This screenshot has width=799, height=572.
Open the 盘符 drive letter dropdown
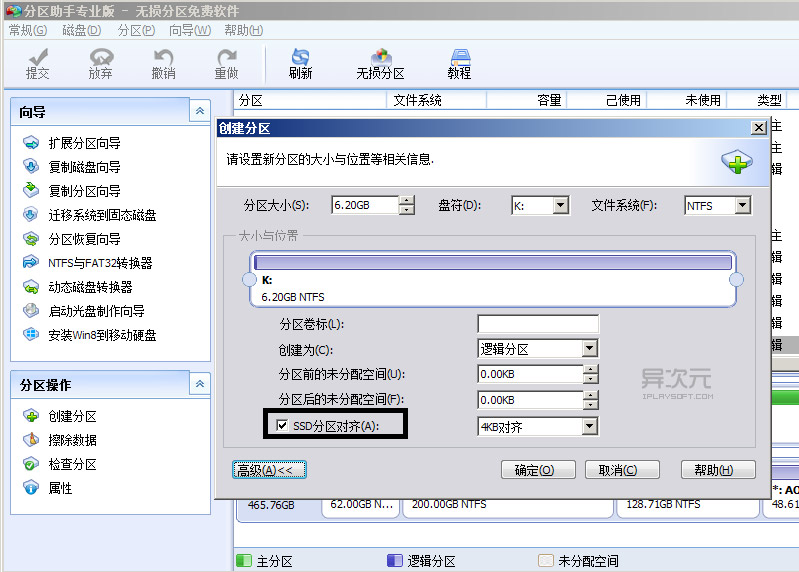click(561, 206)
